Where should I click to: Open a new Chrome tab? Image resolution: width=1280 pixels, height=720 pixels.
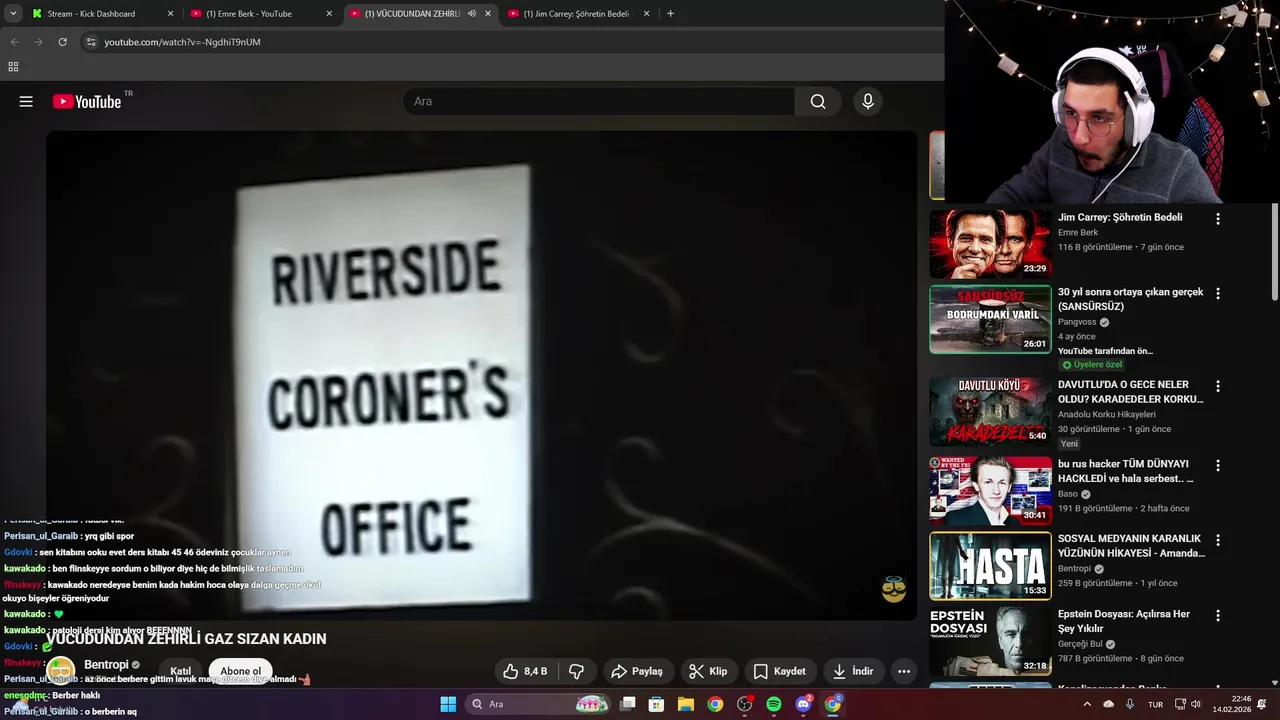(x=670, y=14)
